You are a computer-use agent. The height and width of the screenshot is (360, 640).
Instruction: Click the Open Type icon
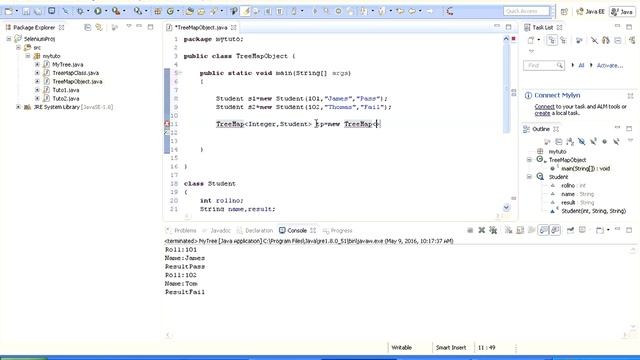pos(189,11)
